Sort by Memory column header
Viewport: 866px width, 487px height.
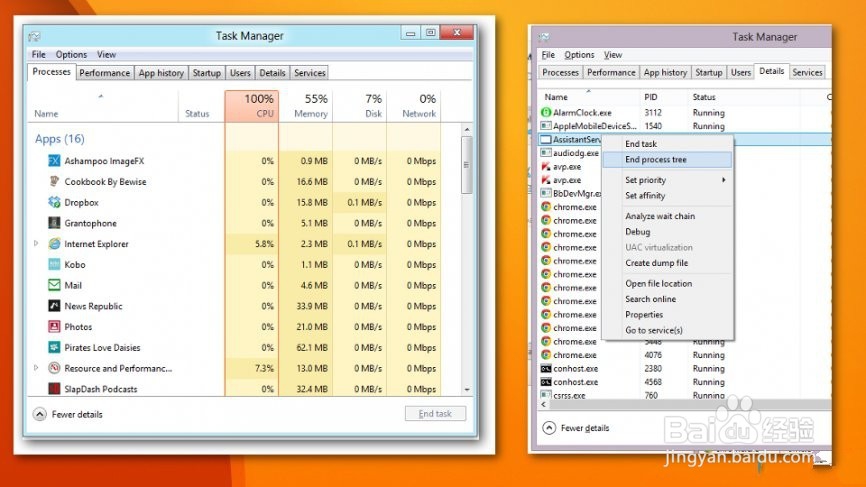[305, 106]
